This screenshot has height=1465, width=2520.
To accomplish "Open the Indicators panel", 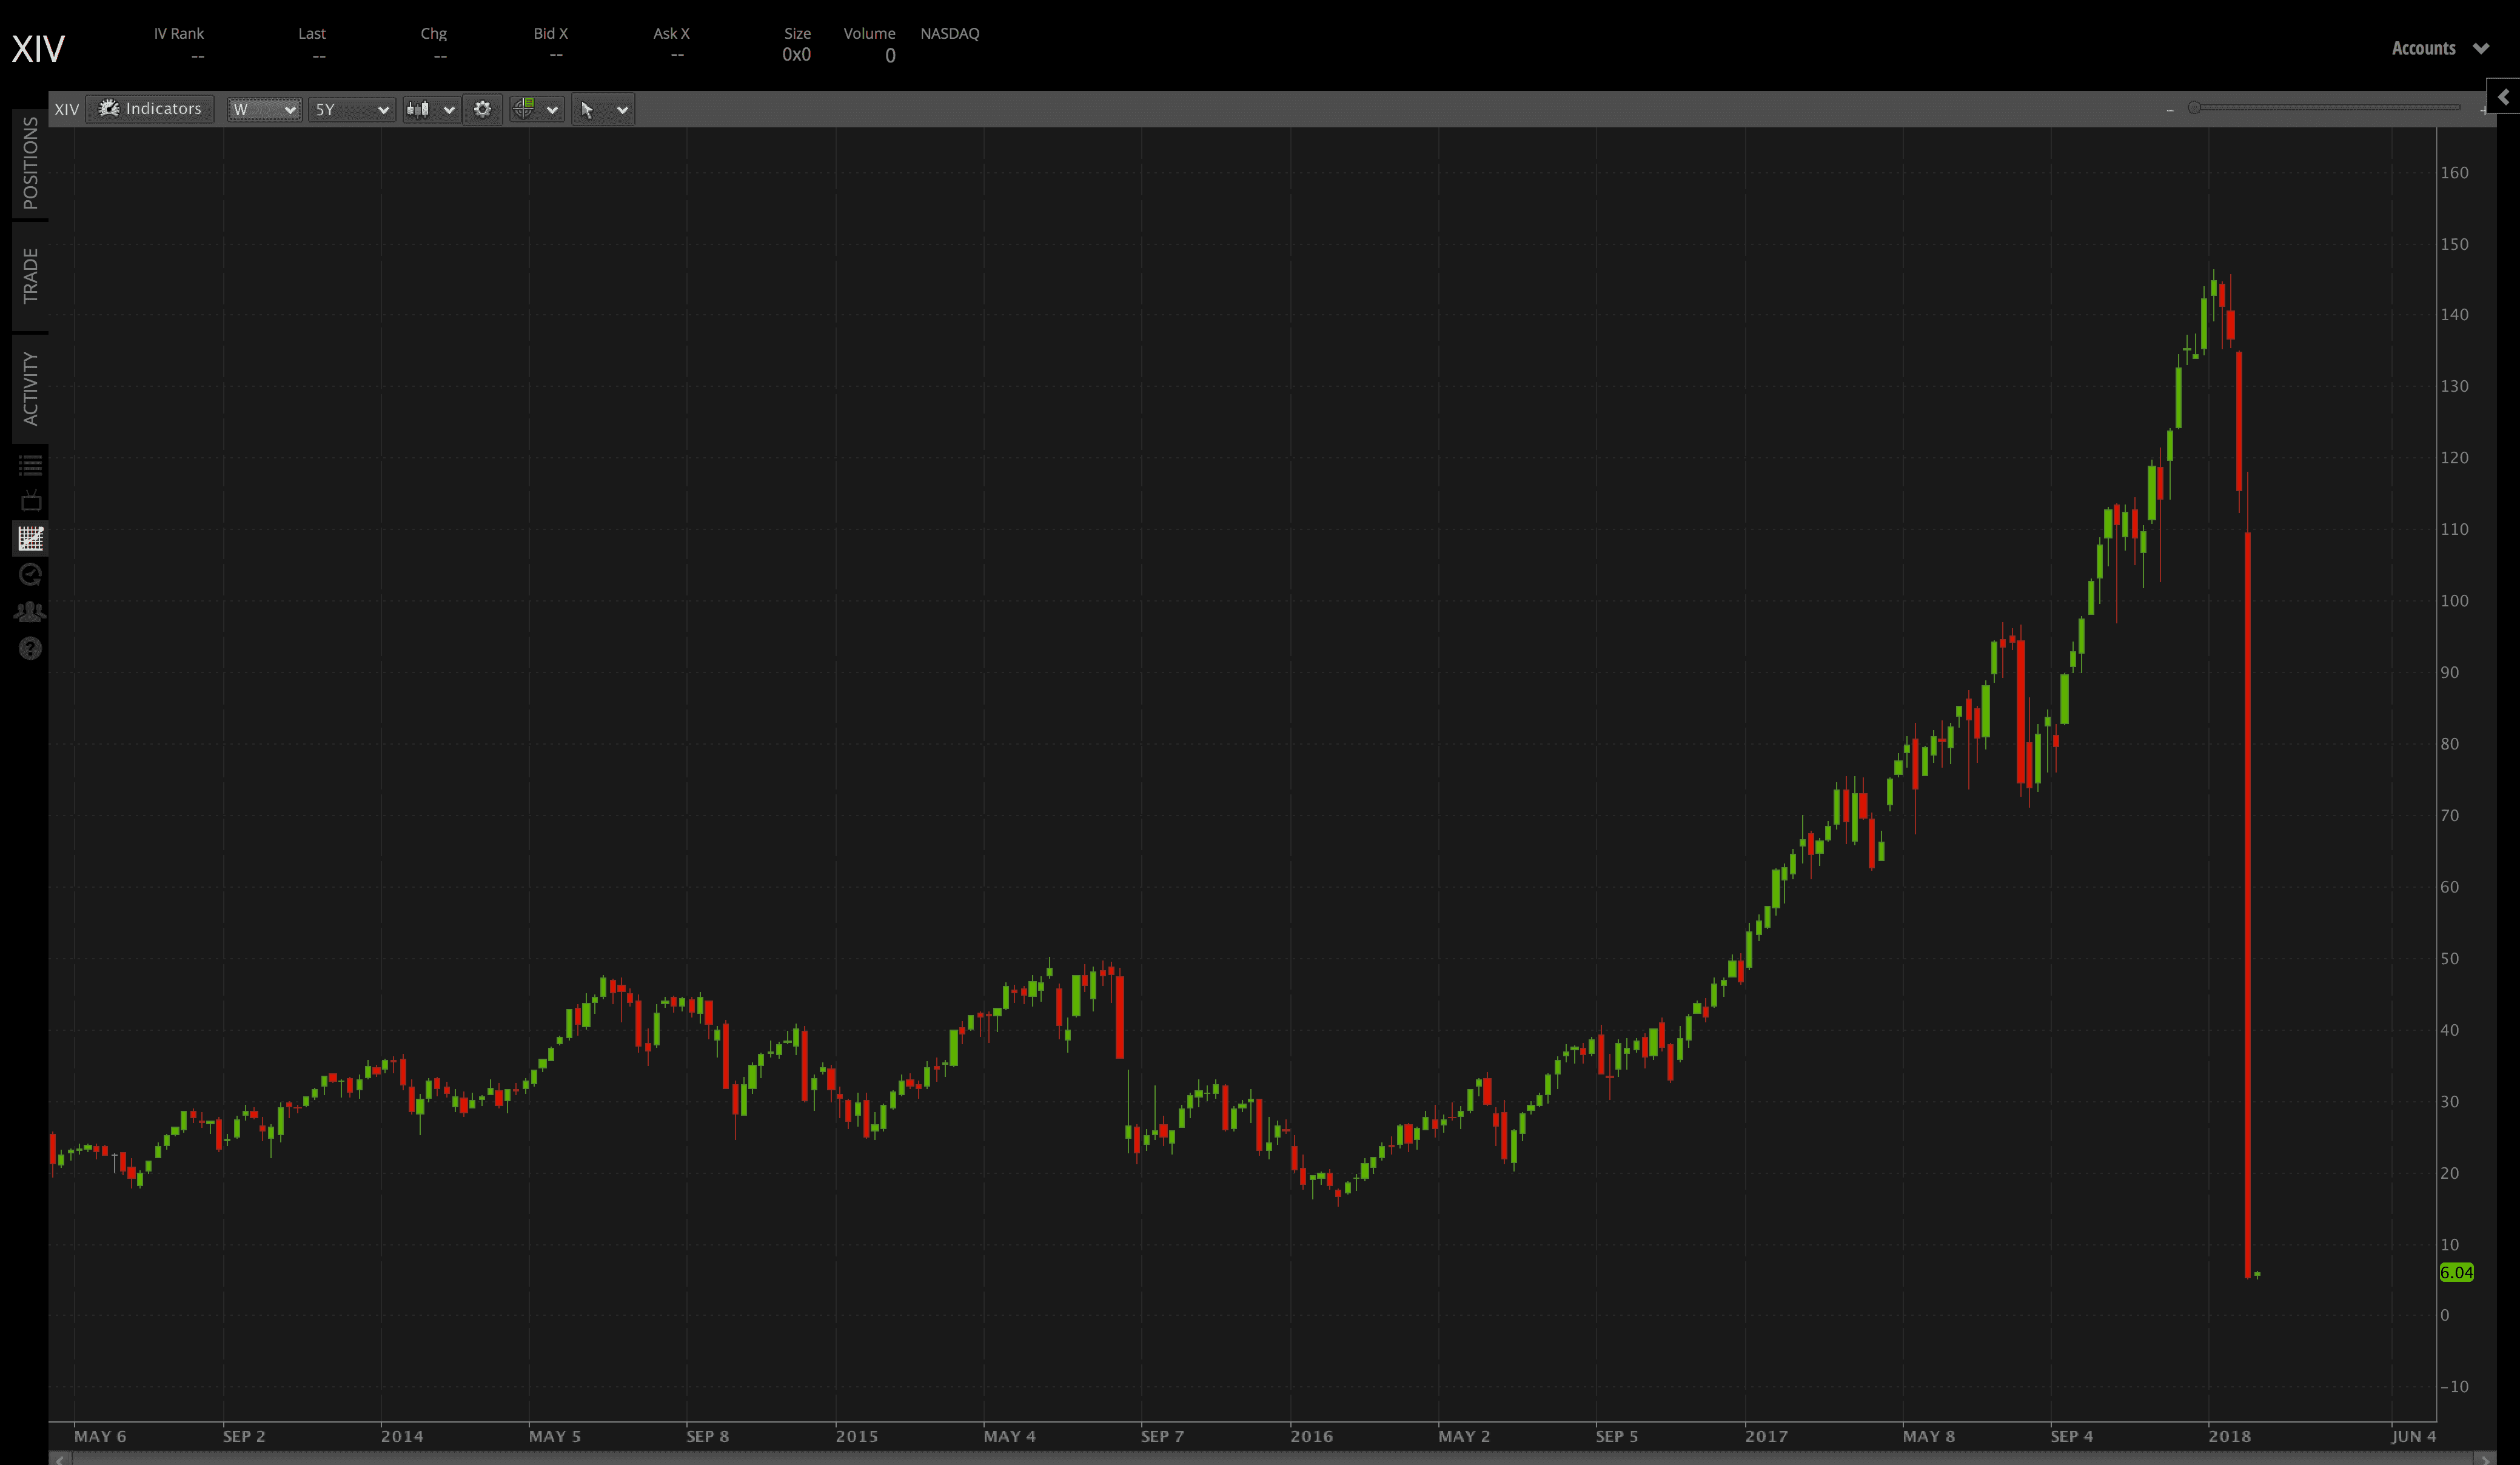I will tap(150, 109).
